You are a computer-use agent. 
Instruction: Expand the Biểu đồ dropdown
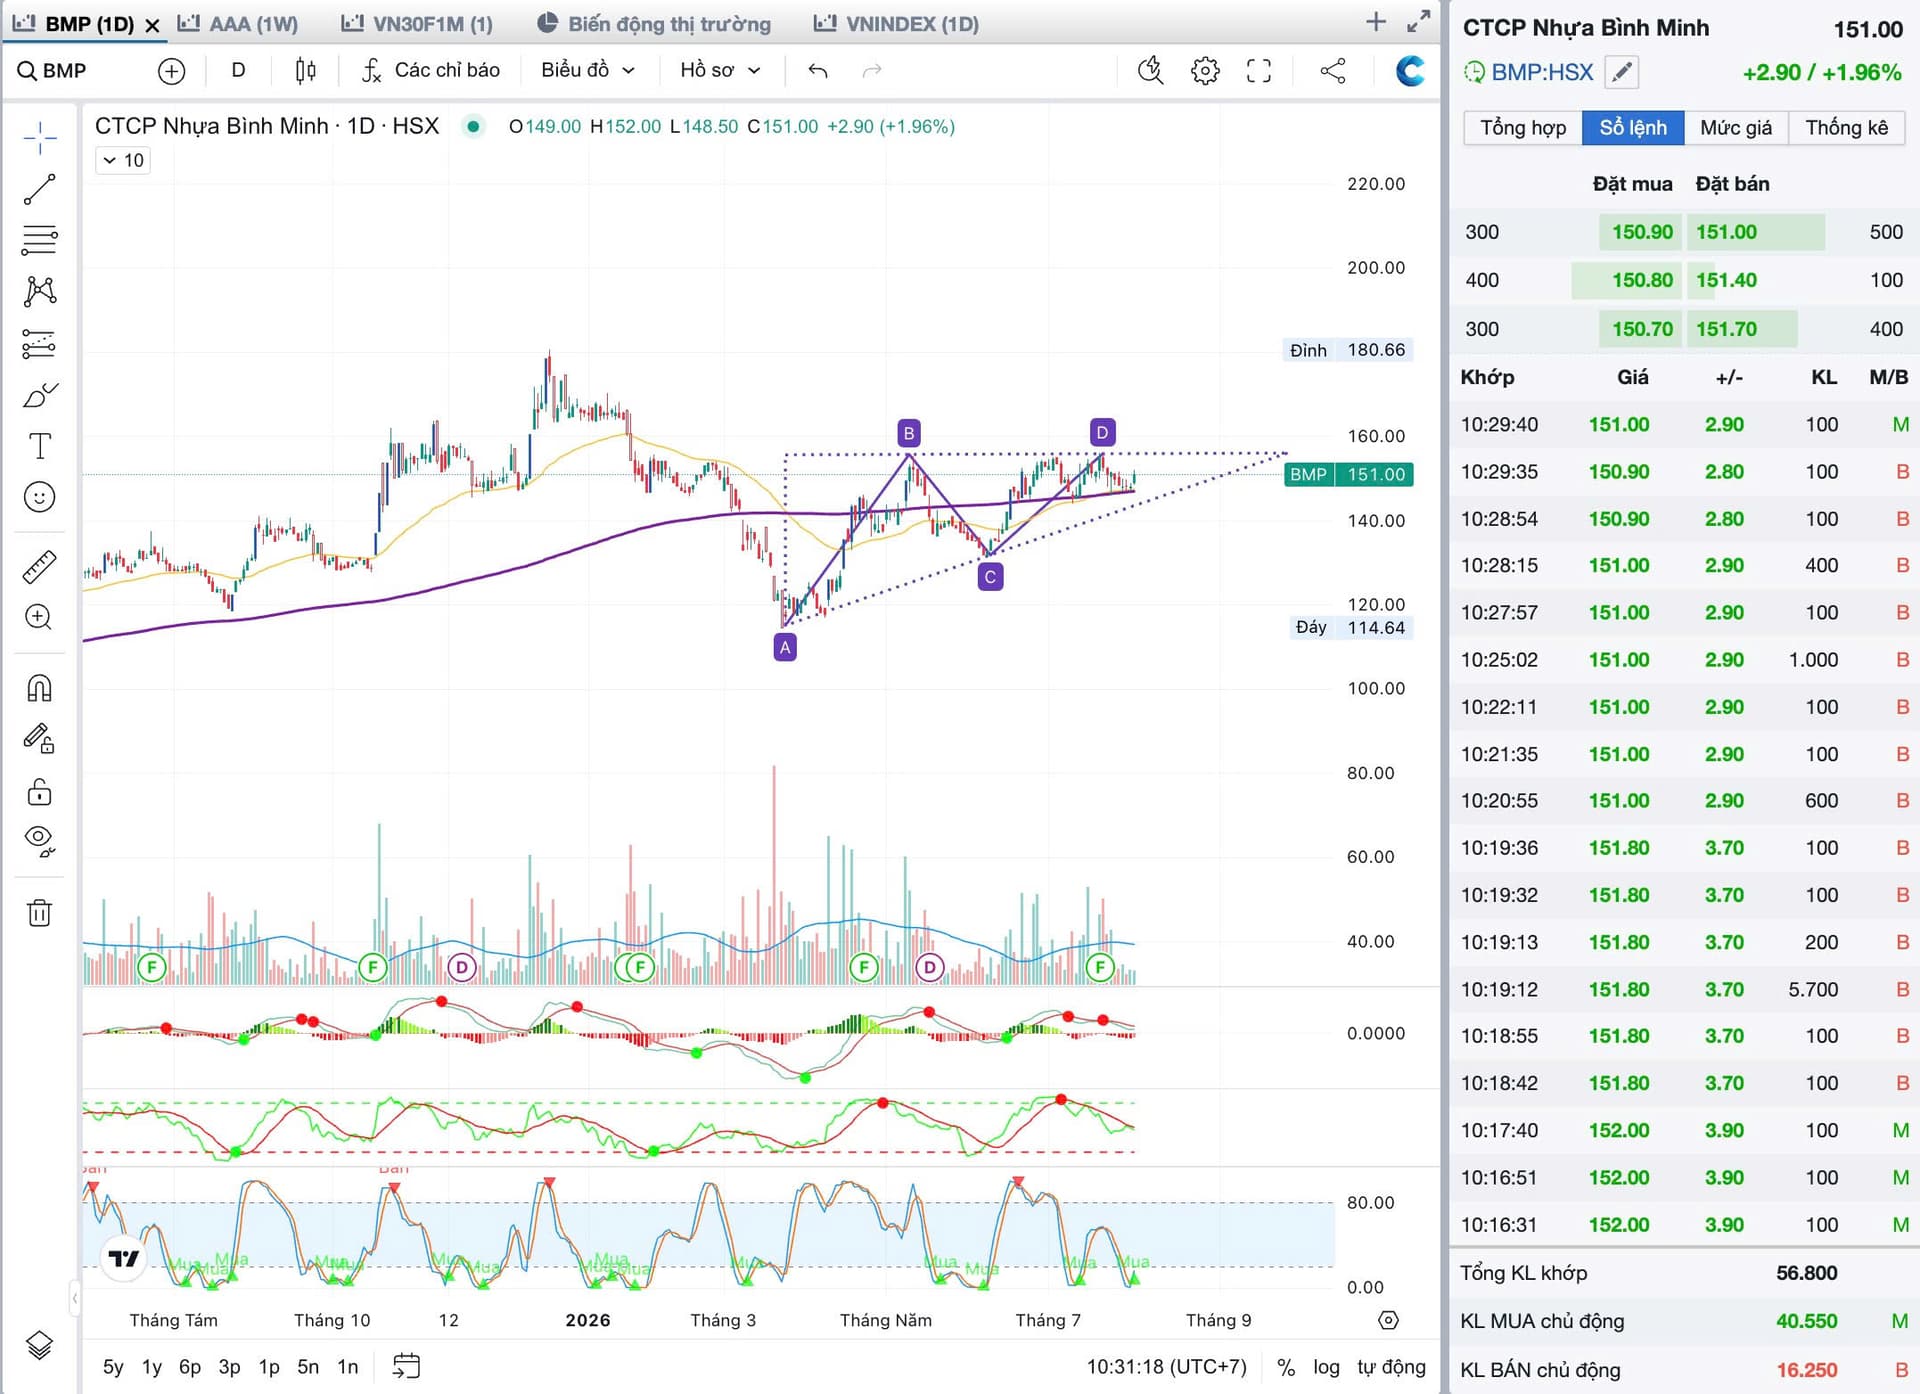588,70
